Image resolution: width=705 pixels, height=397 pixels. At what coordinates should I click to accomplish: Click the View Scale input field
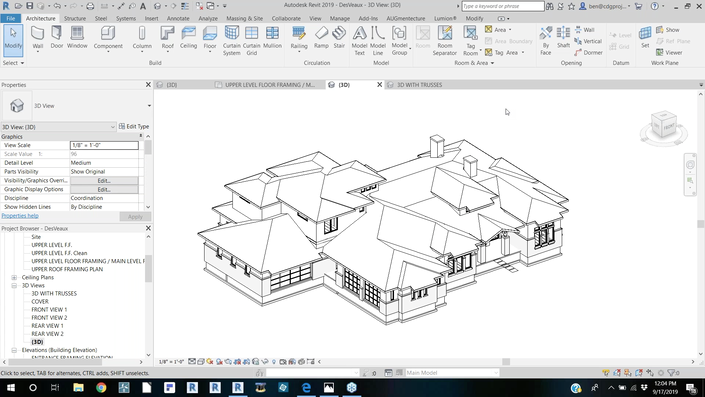104,145
